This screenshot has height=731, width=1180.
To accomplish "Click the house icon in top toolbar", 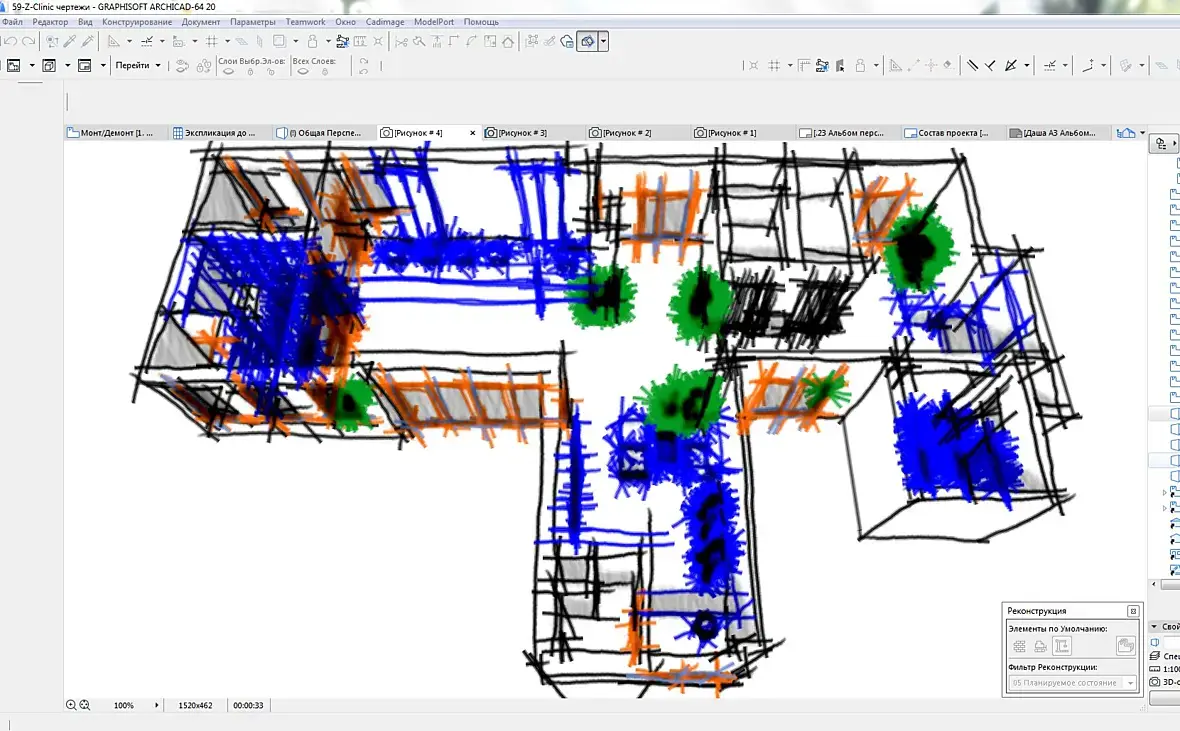I will tap(509, 41).
